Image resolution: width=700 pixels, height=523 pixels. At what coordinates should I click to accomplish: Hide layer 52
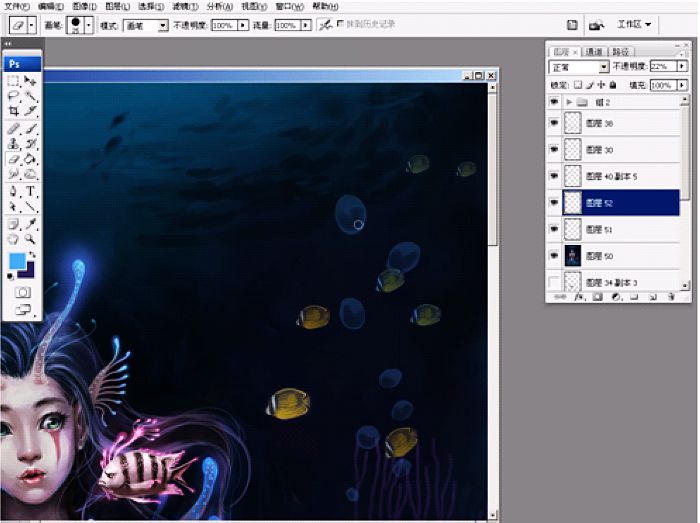click(554, 203)
